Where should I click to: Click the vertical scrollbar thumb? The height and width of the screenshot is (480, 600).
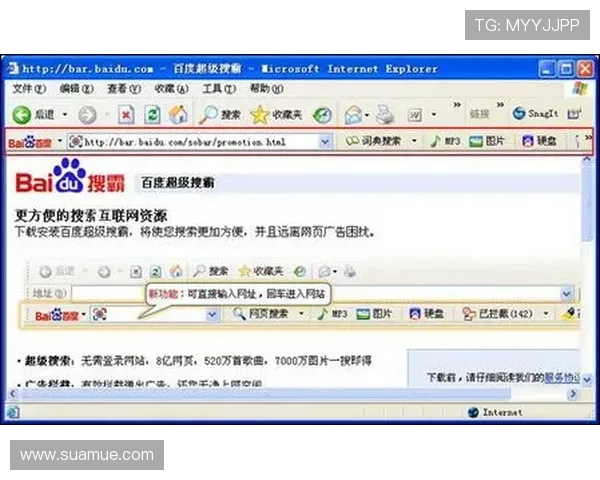coord(587,202)
